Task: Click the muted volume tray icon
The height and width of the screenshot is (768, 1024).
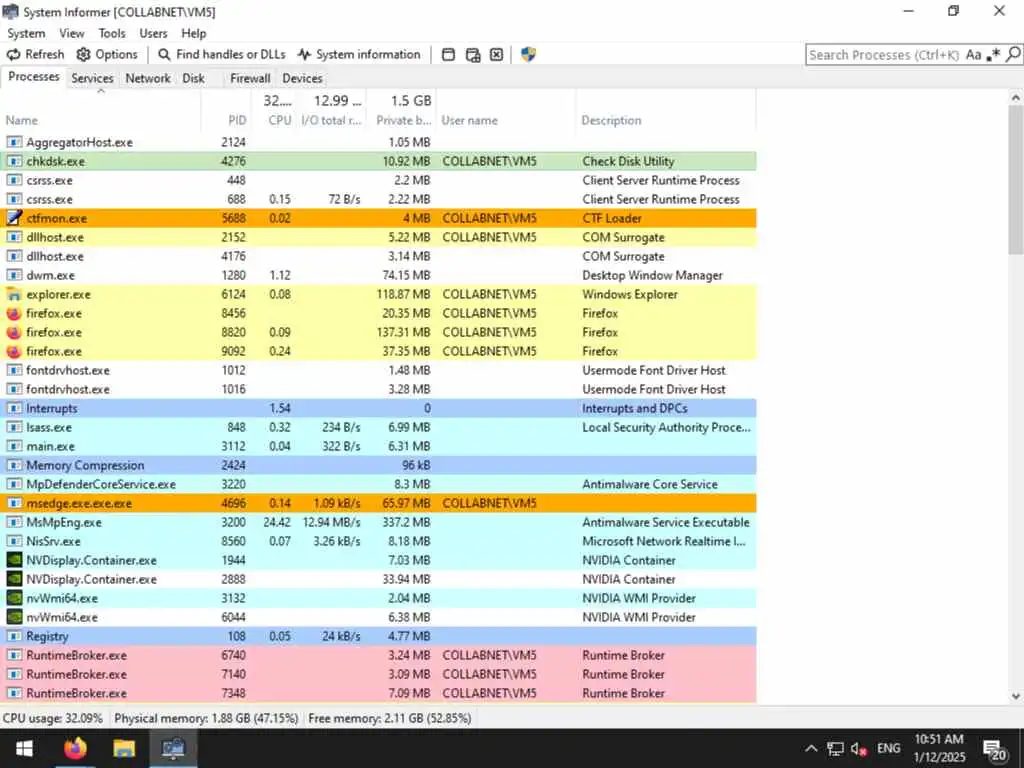Action: [x=859, y=749]
